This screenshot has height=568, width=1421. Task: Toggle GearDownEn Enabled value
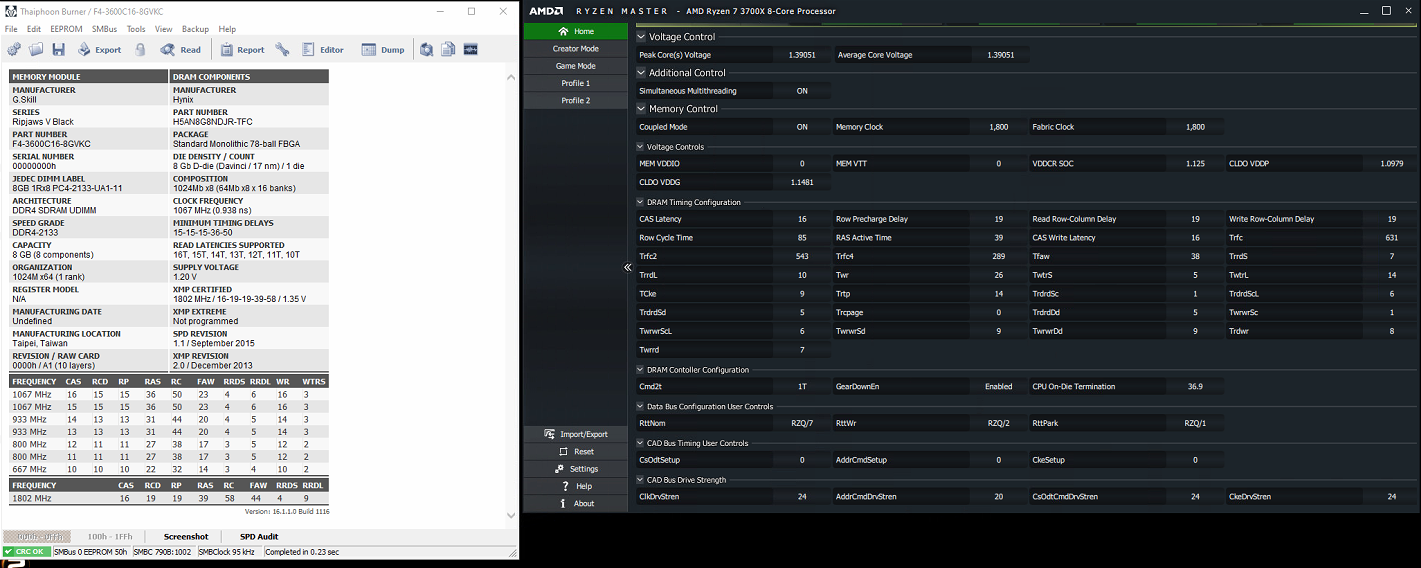pyautogui.click(x=998, y=386)
